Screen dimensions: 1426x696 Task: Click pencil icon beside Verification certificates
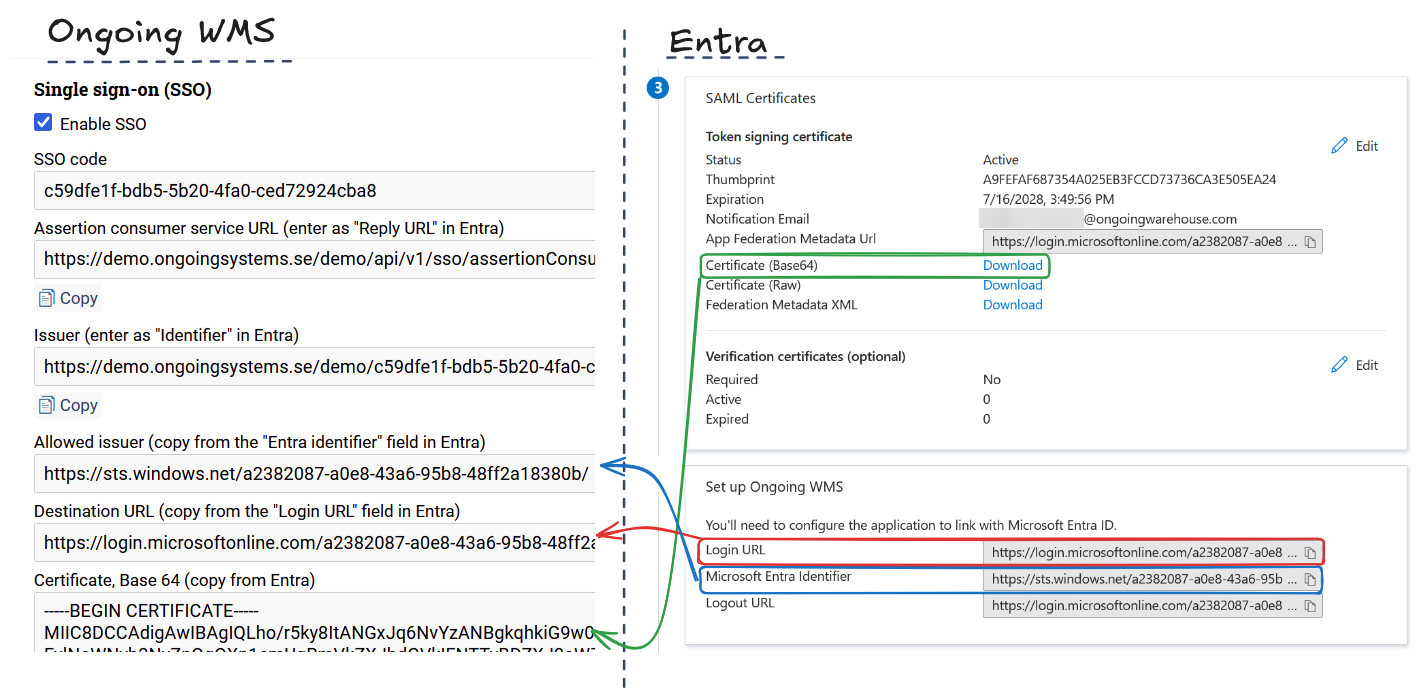1340,365
